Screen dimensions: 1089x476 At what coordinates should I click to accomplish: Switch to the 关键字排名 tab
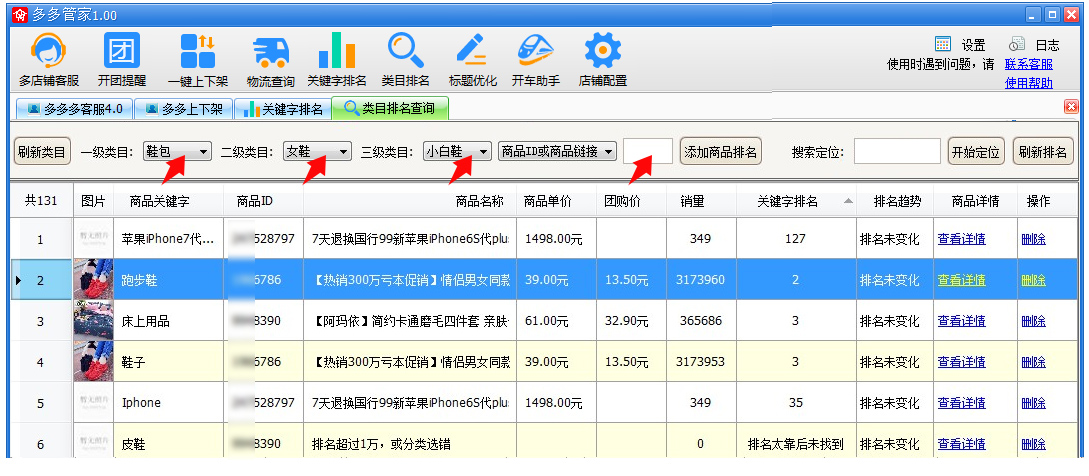coord(283,109)
